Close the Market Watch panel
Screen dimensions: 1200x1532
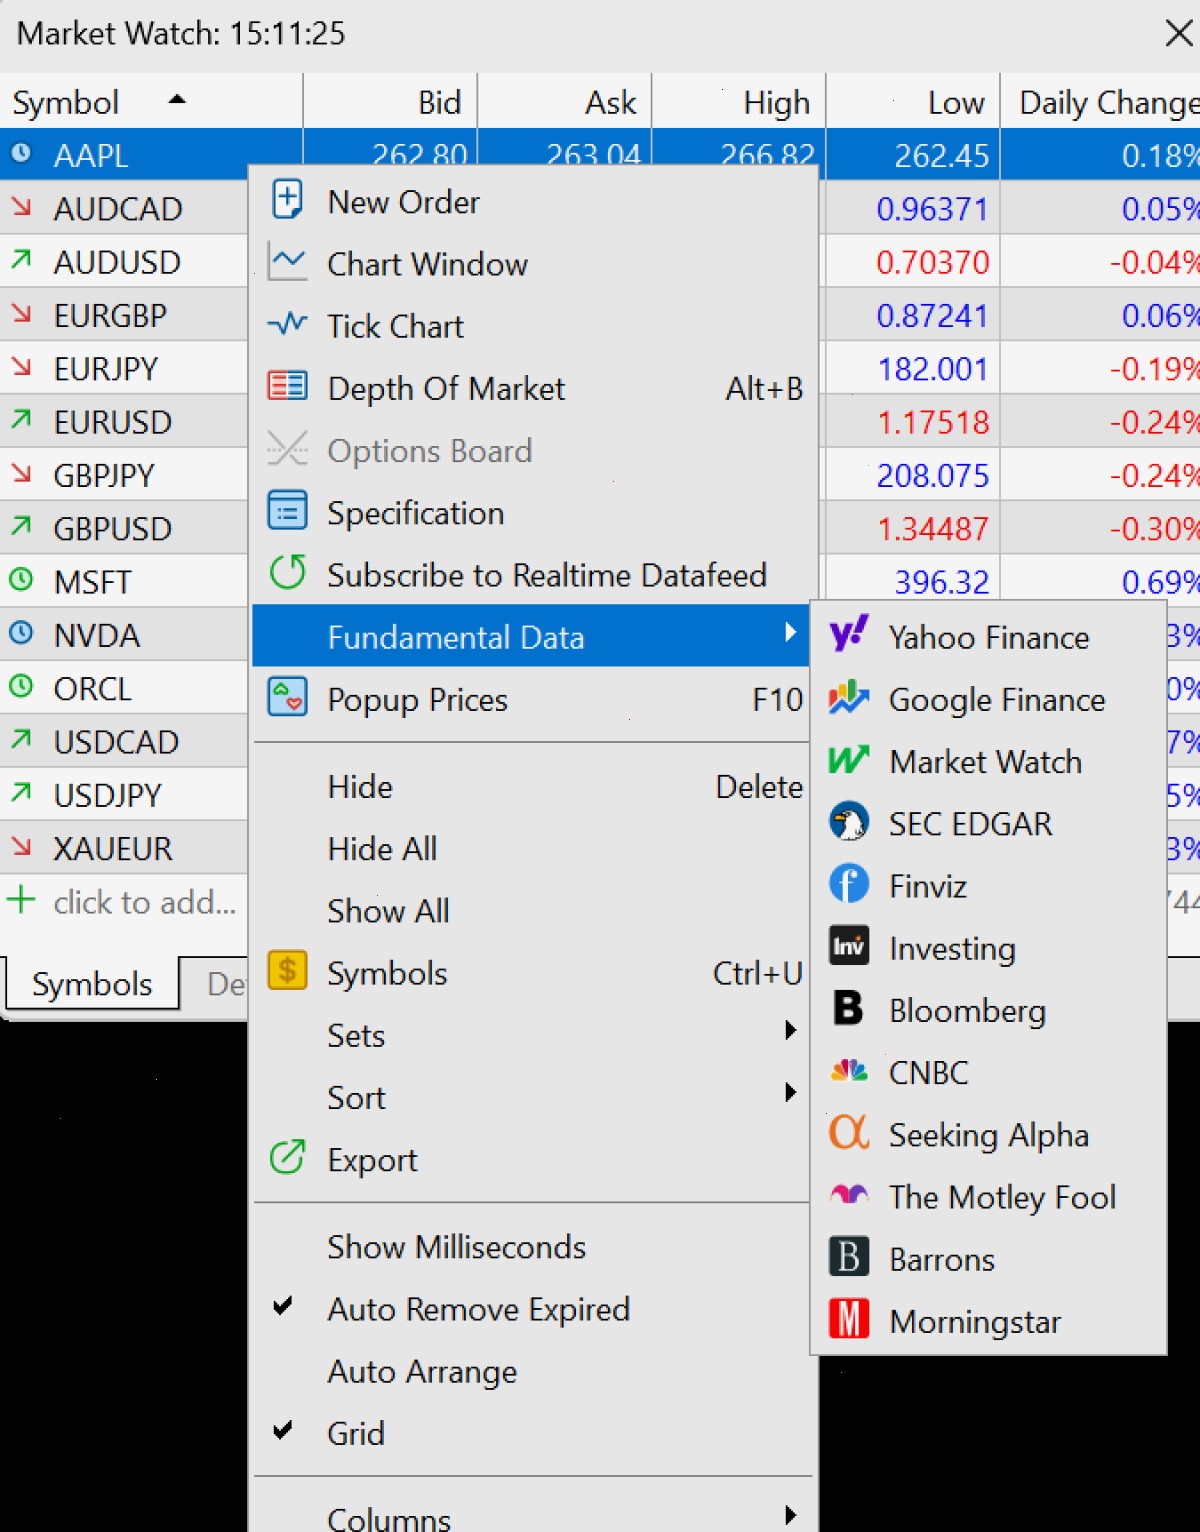[x=1179, y=33]
